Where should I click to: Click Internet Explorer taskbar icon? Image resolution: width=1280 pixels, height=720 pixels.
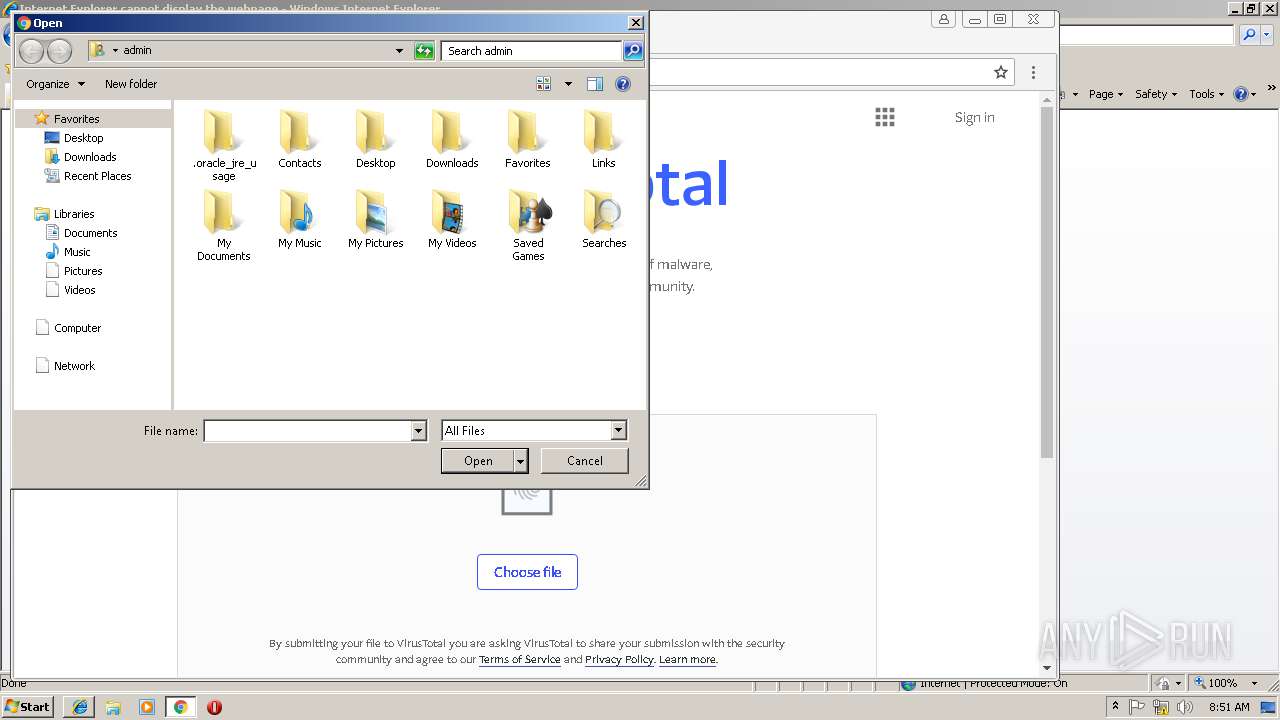click(x=79, y=707)
